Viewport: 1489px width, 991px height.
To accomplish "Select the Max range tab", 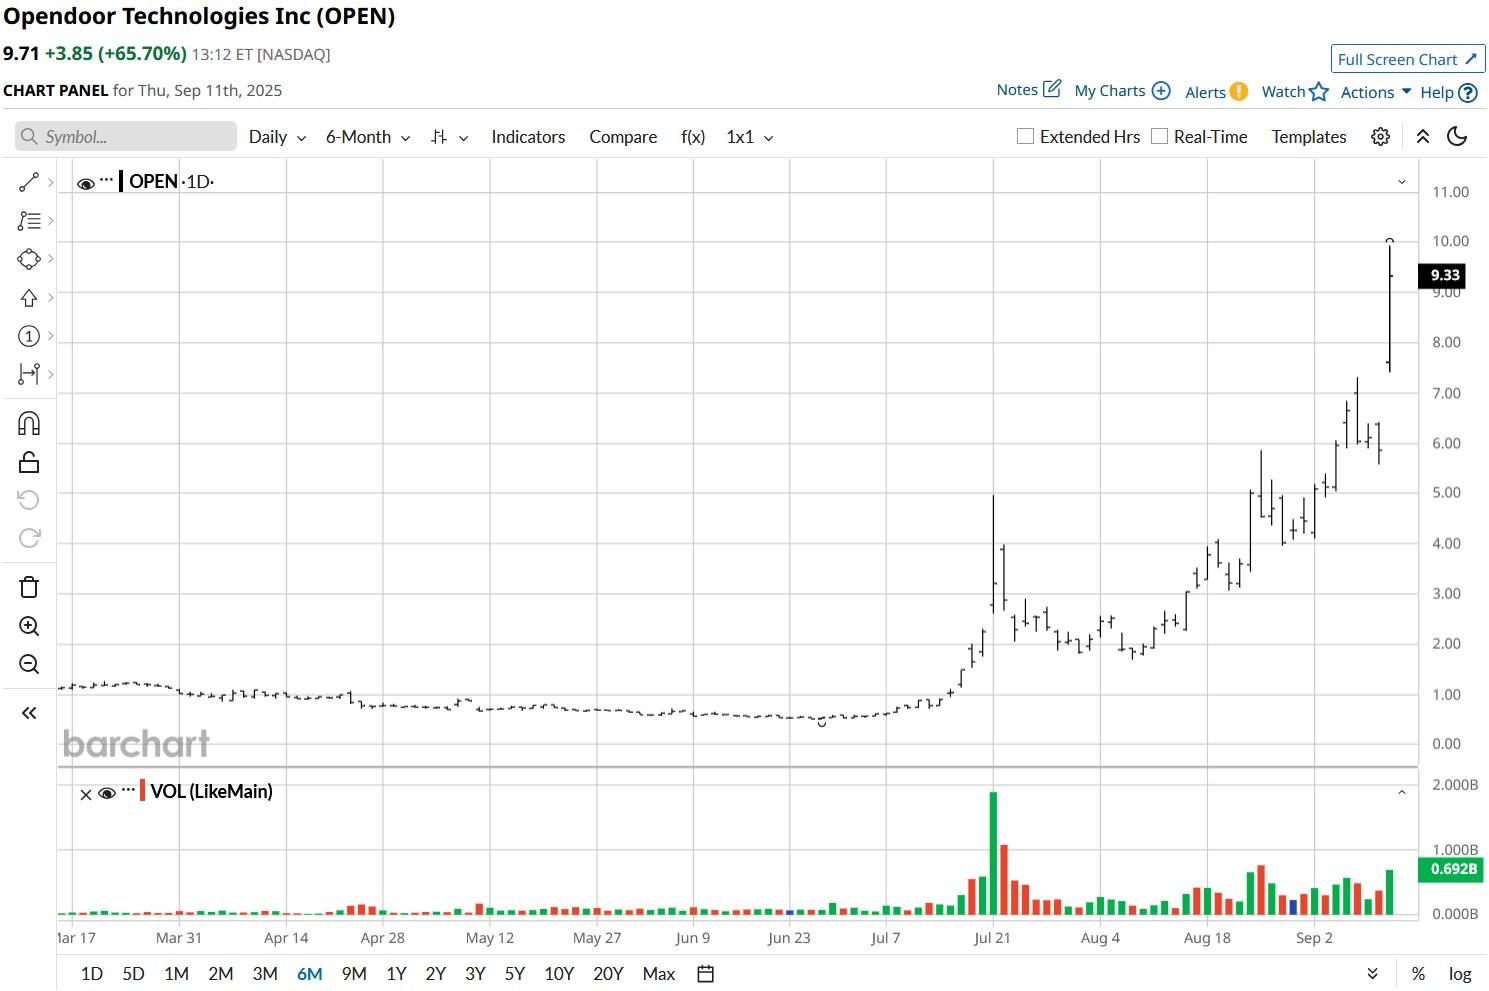I will [659, 974].
